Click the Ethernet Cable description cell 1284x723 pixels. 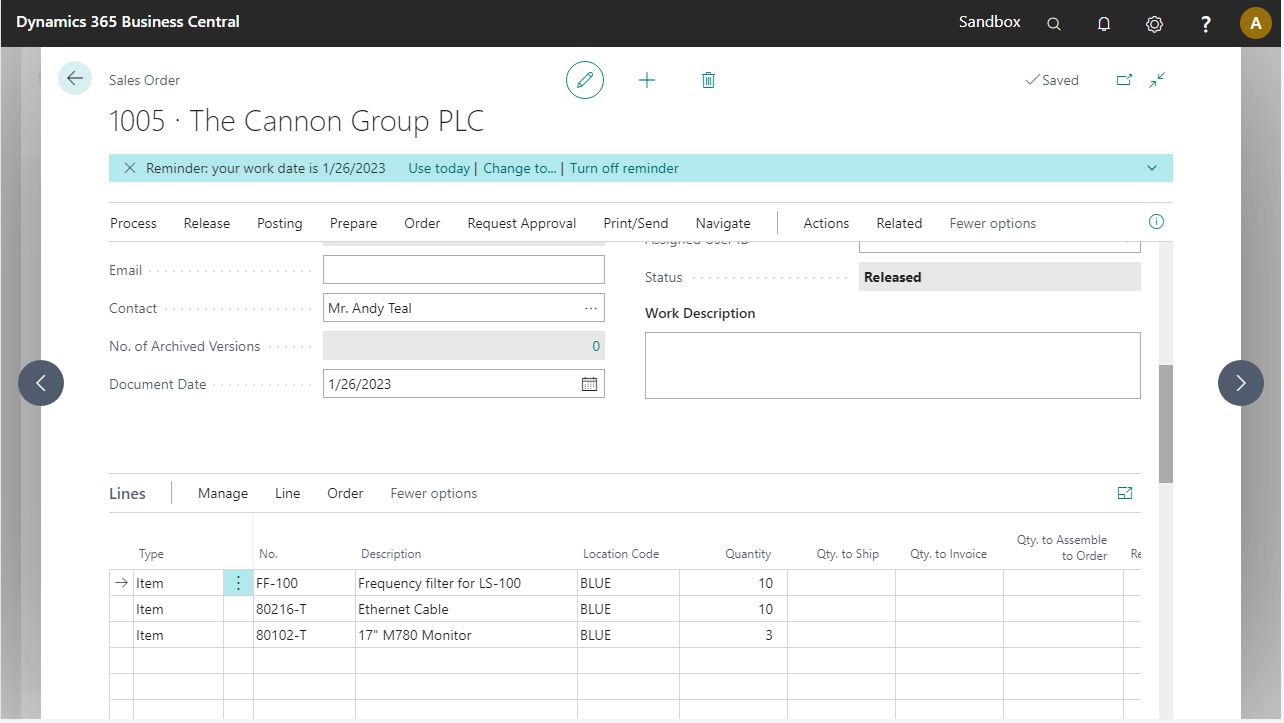click(466, 609)
